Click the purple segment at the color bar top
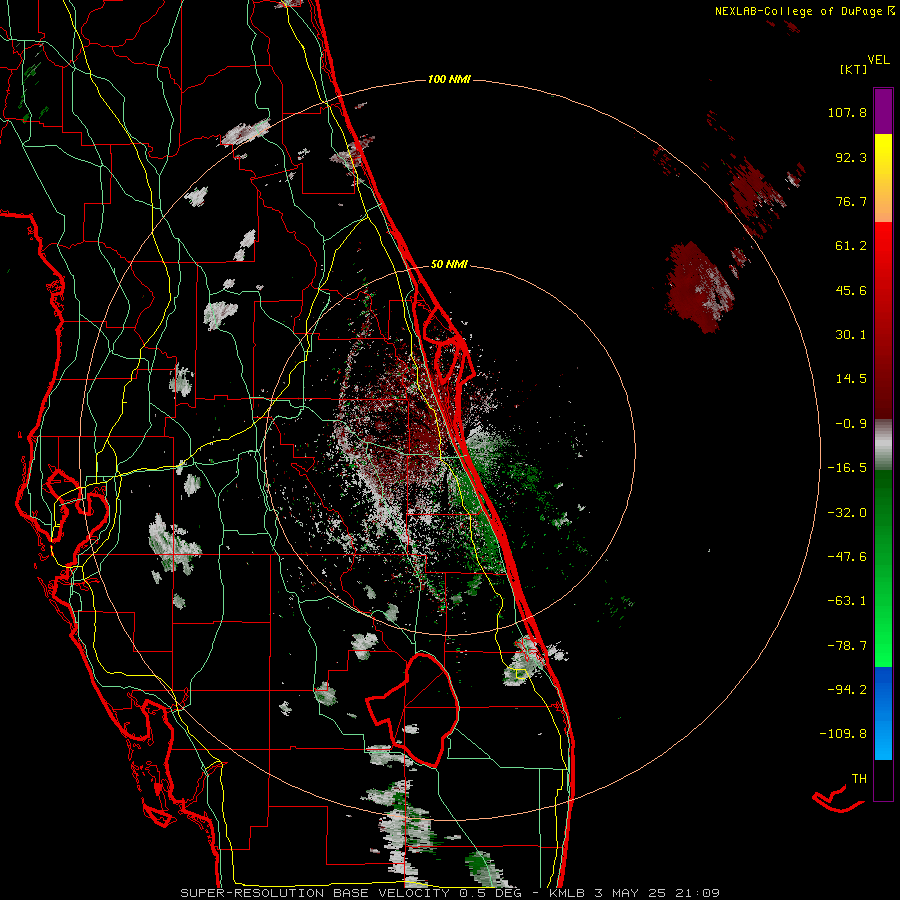The height and width of the screenshot is (900, 900). pos(883,111)
